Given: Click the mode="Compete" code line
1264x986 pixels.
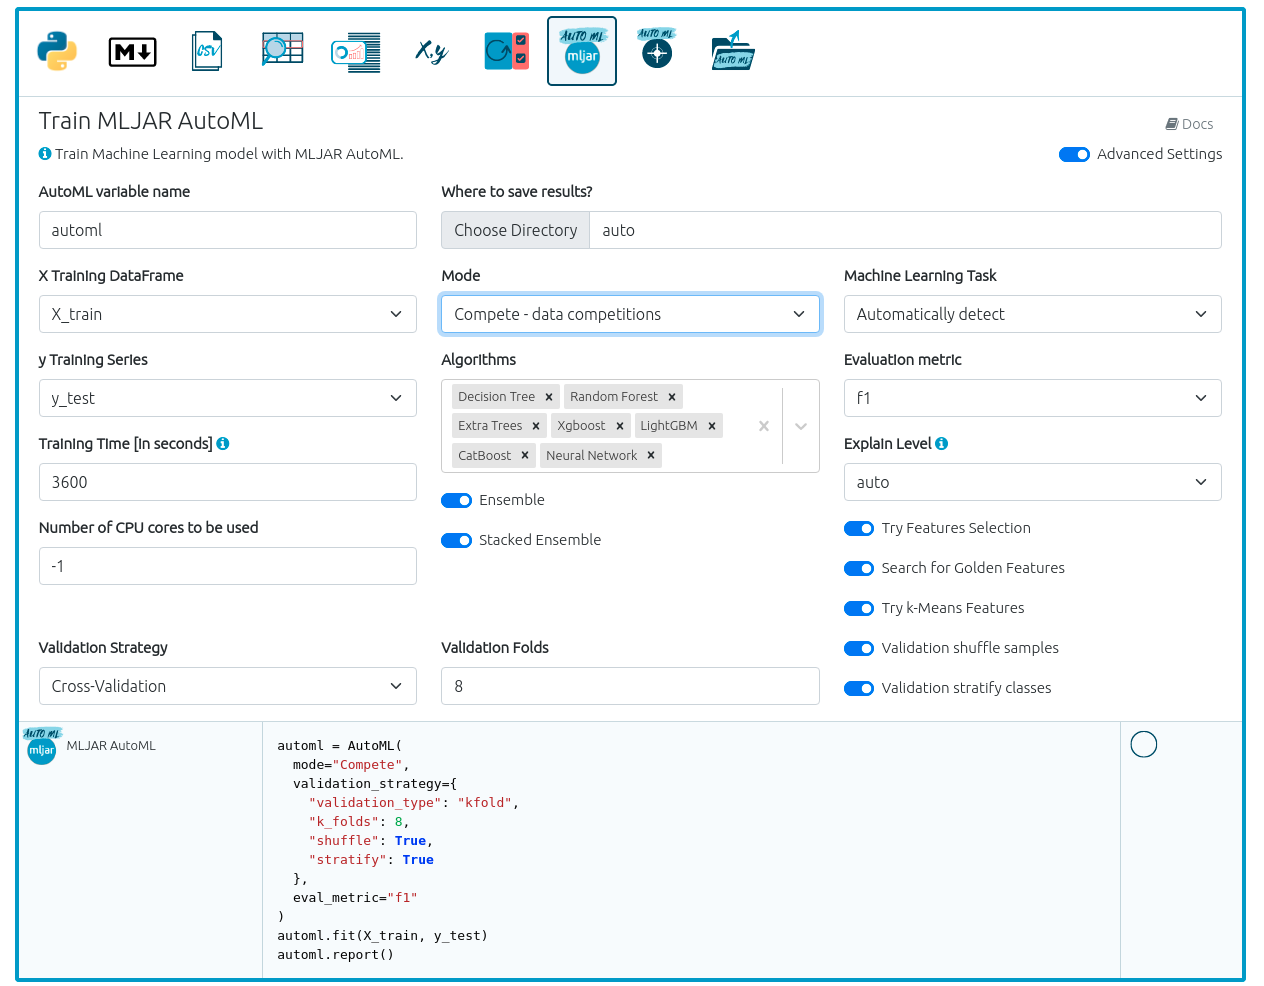Looking at the screenshot, I should tap(351, 765).
